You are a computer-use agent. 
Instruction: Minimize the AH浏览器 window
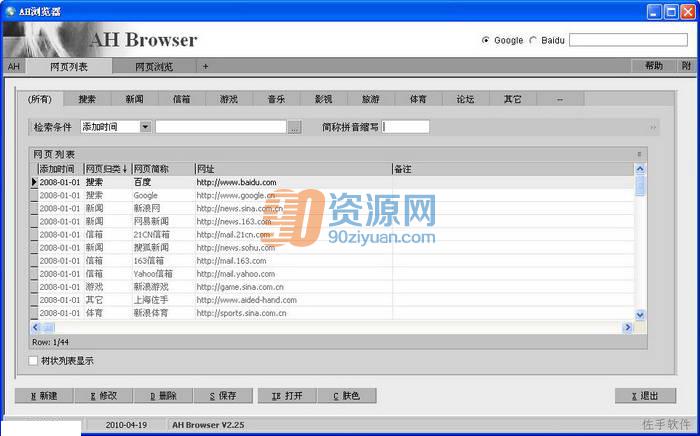(654, 12)
